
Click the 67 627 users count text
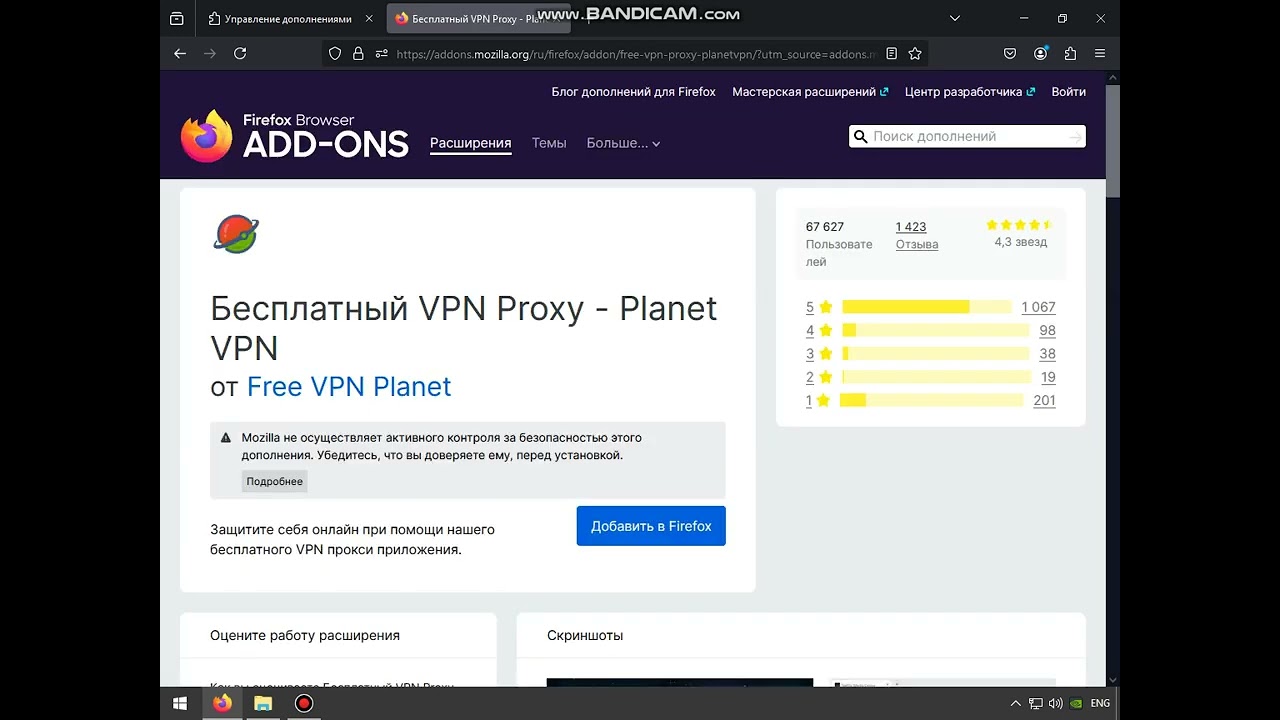(825, 227)
